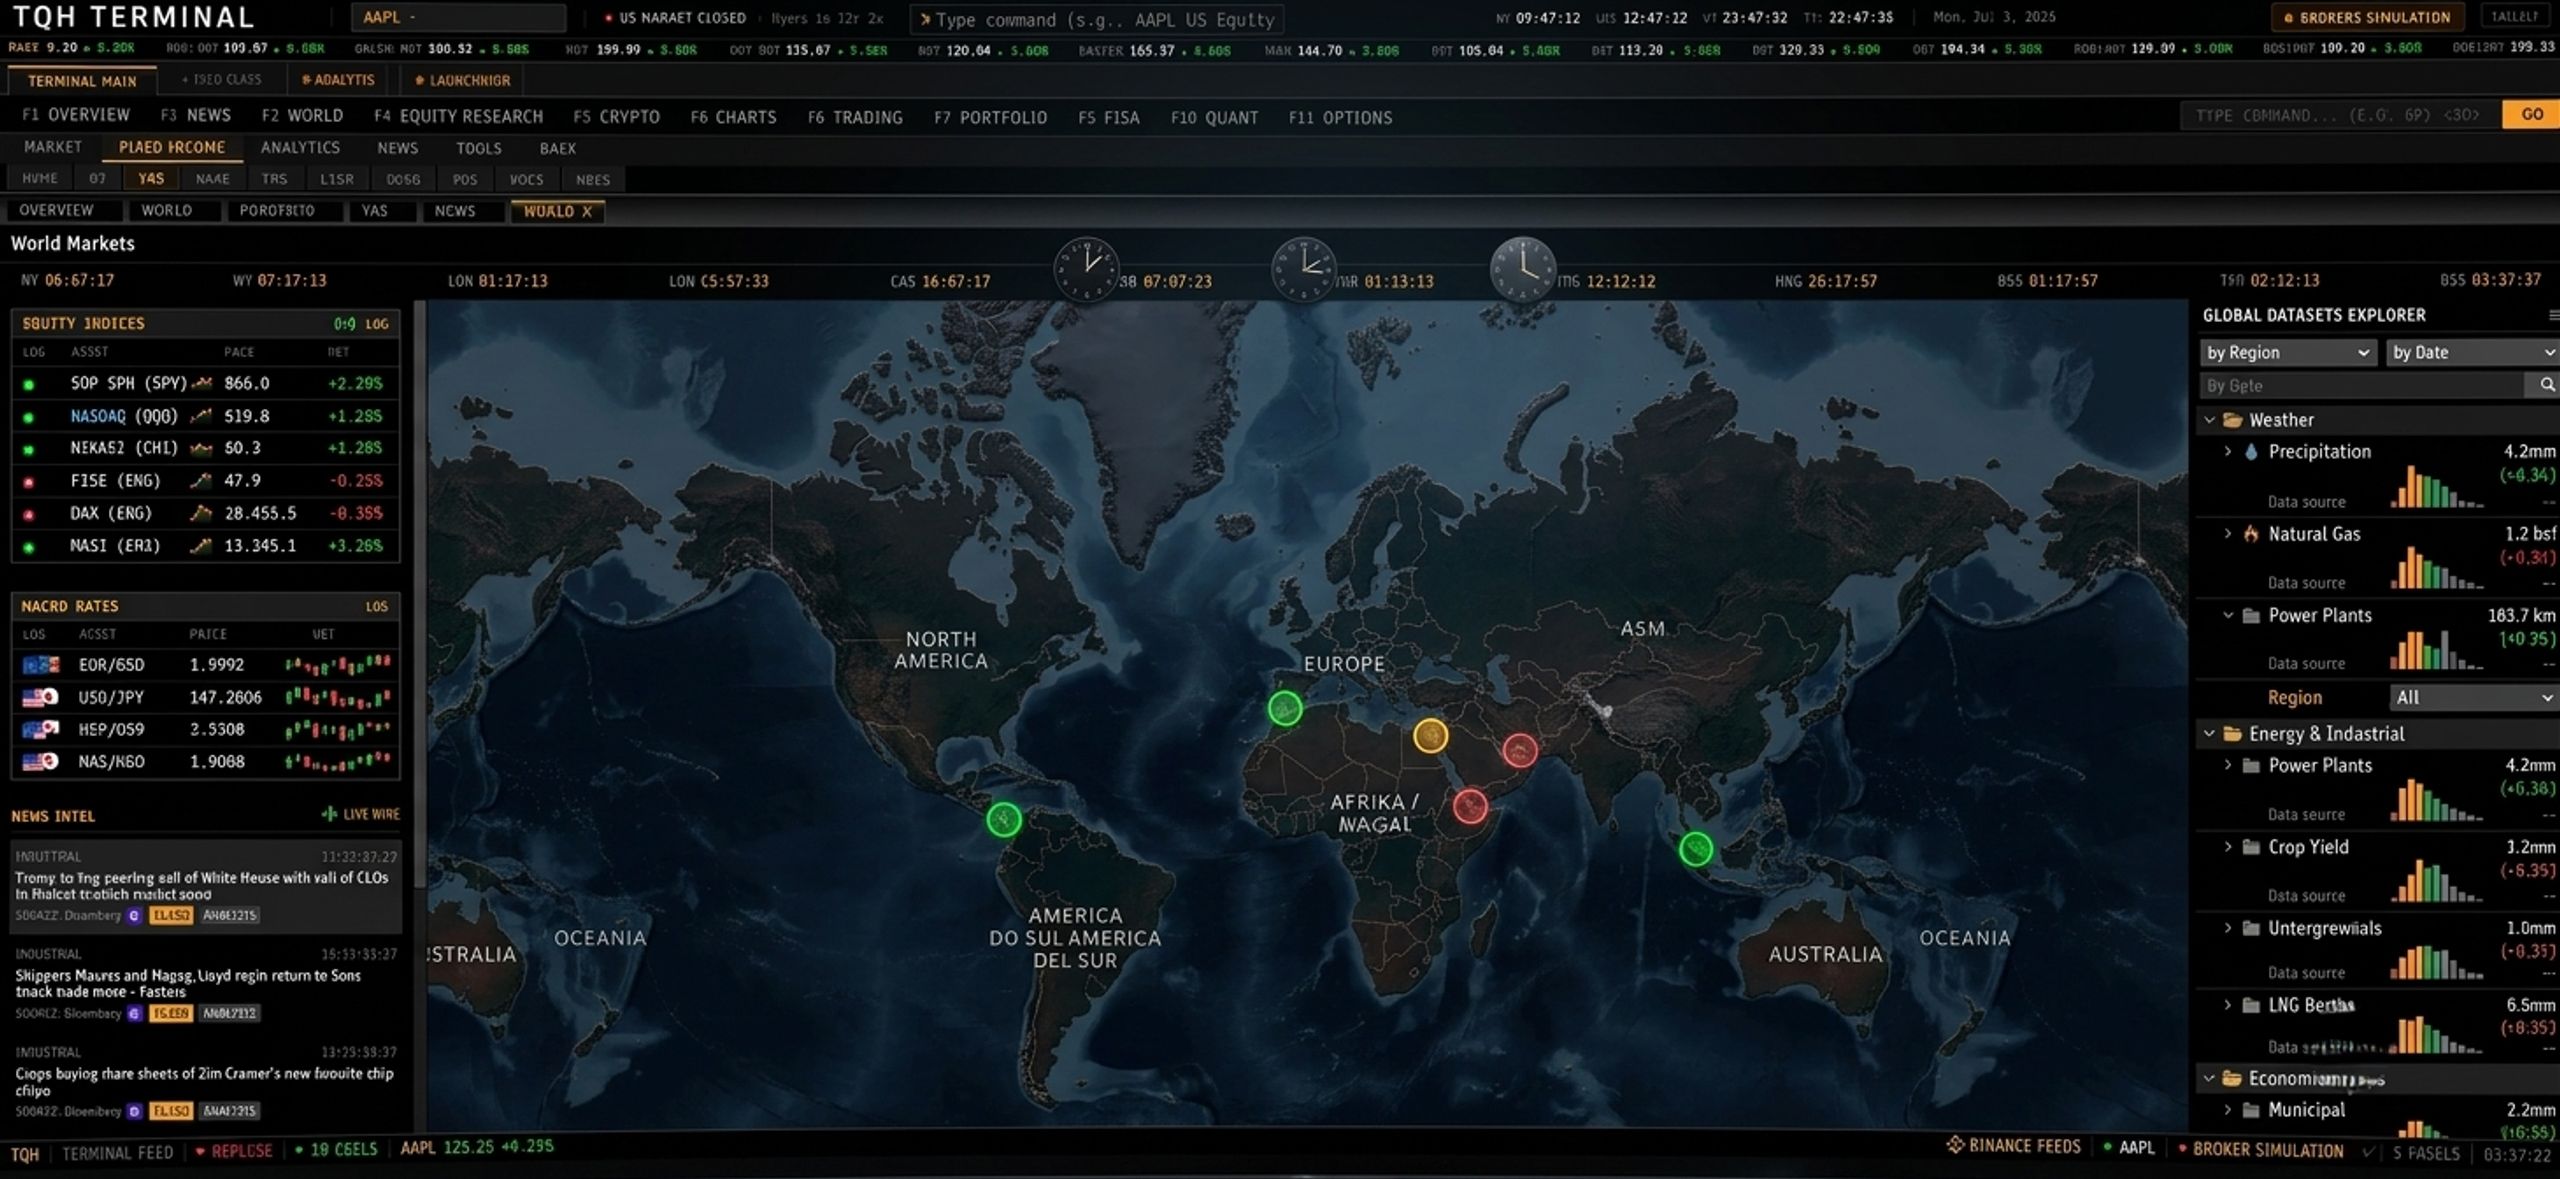Click the green map marker near Spain
The width and height of the screenshot is (2560, 1179).
pyautogui.click(x=1285, y=708)
